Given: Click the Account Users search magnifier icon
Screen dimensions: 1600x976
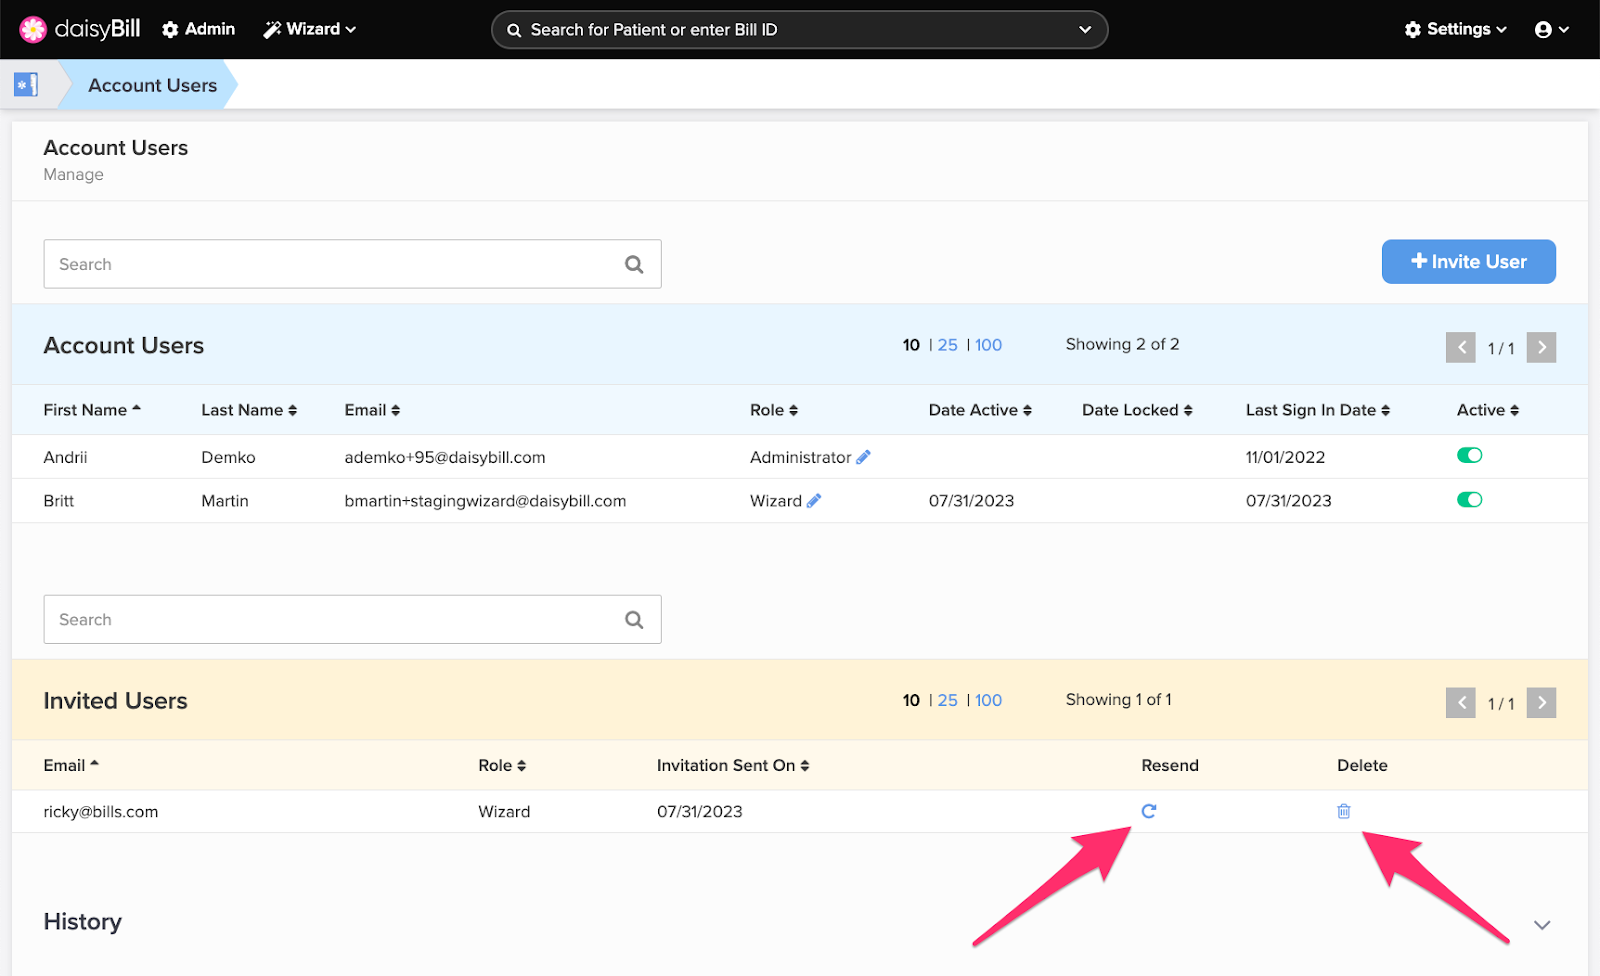Looking at the screenshot, I should (634, 263).
